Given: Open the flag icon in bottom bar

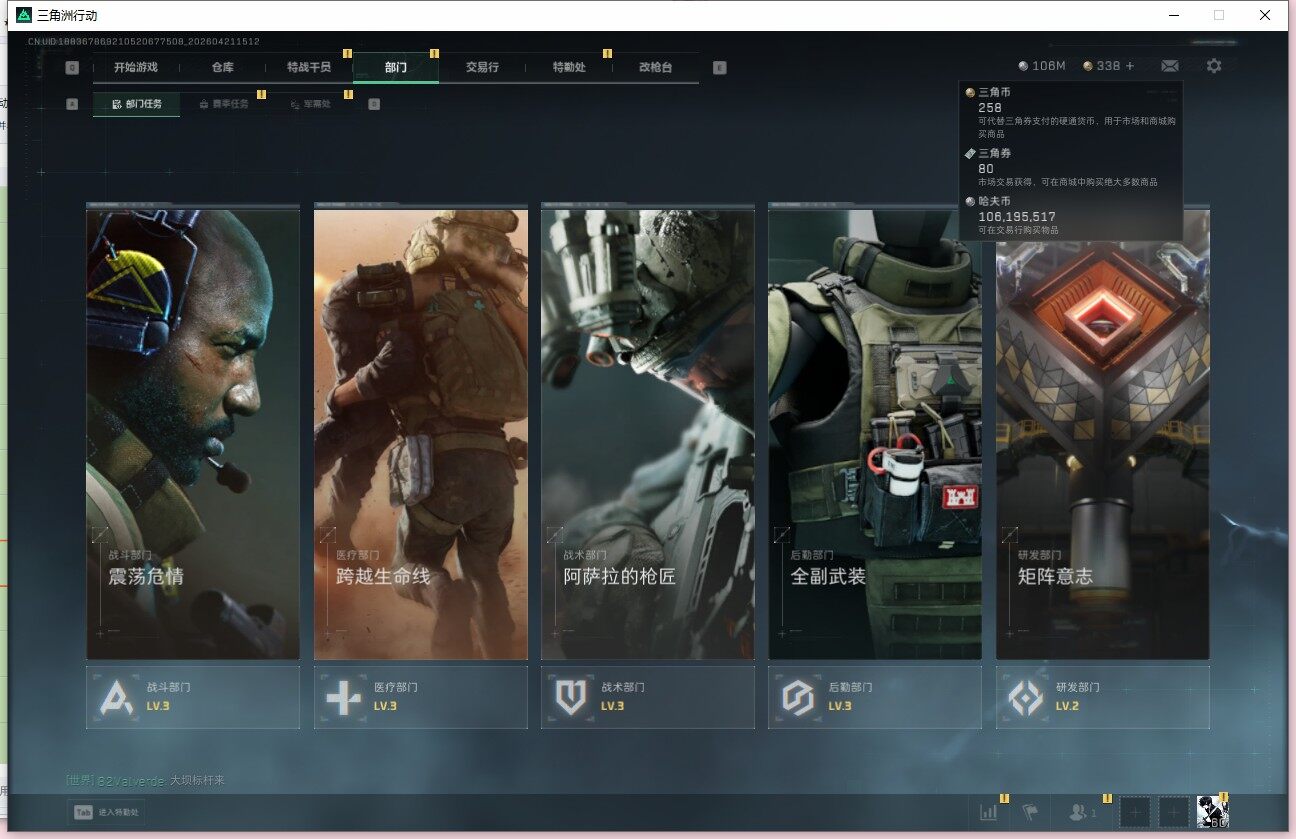Looking at the screenshot, I should (1030, 813).
